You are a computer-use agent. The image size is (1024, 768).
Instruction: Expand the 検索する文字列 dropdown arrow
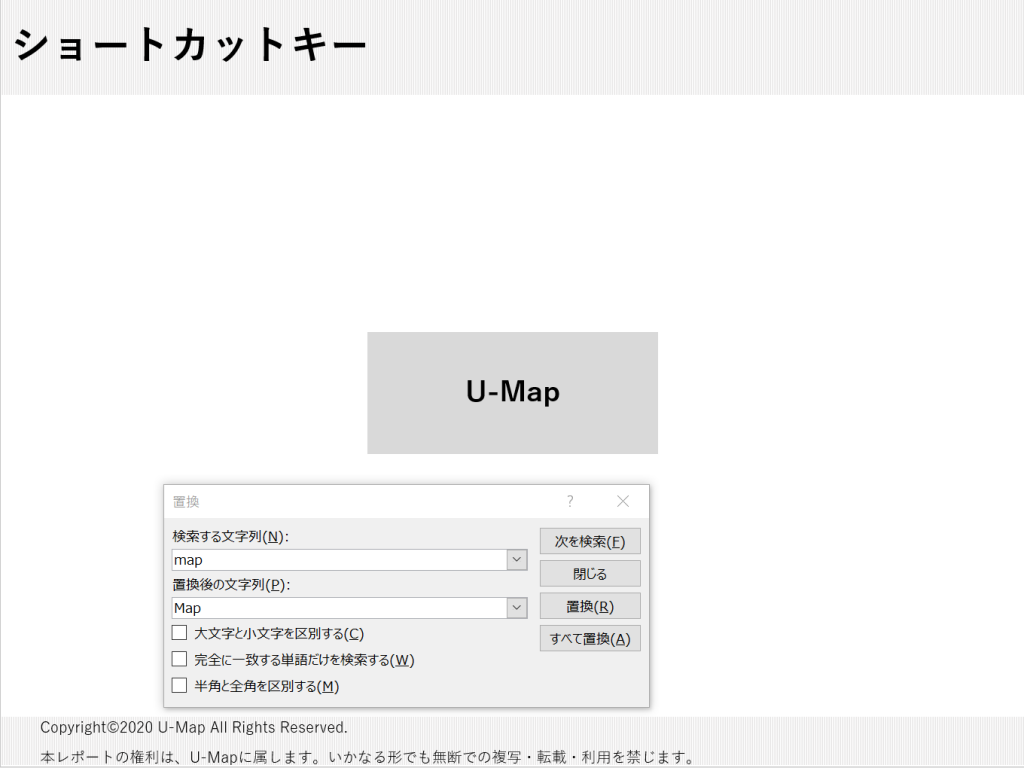517,560
